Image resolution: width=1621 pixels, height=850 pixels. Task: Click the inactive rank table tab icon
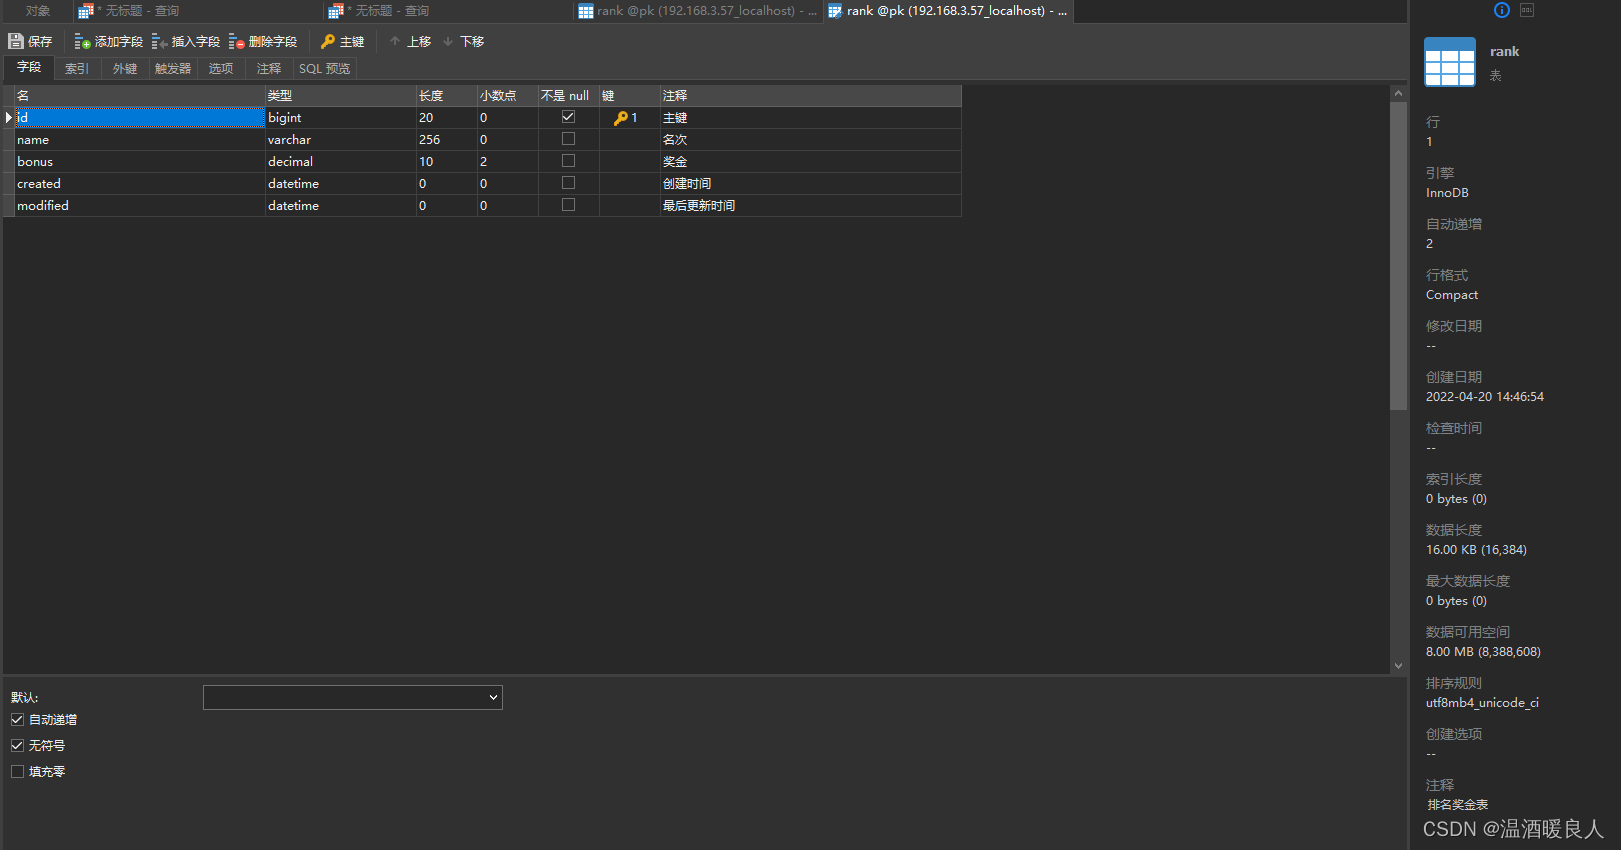tap(586, 11)
